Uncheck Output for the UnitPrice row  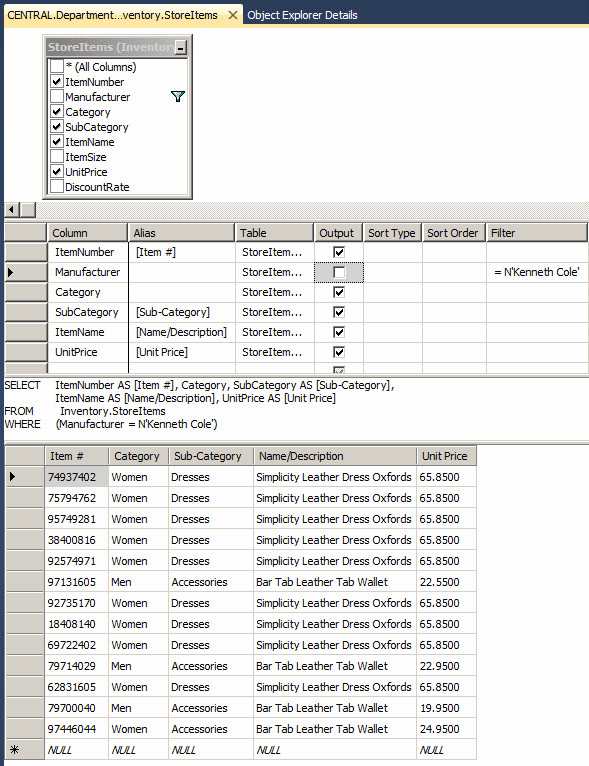(x=339, y=352)
